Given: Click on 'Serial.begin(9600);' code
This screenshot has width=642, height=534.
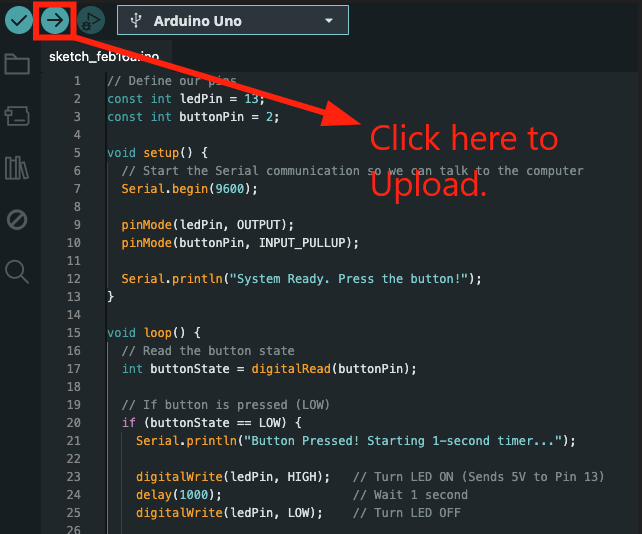Looking at the screenshot, I should tap(190, 189).
